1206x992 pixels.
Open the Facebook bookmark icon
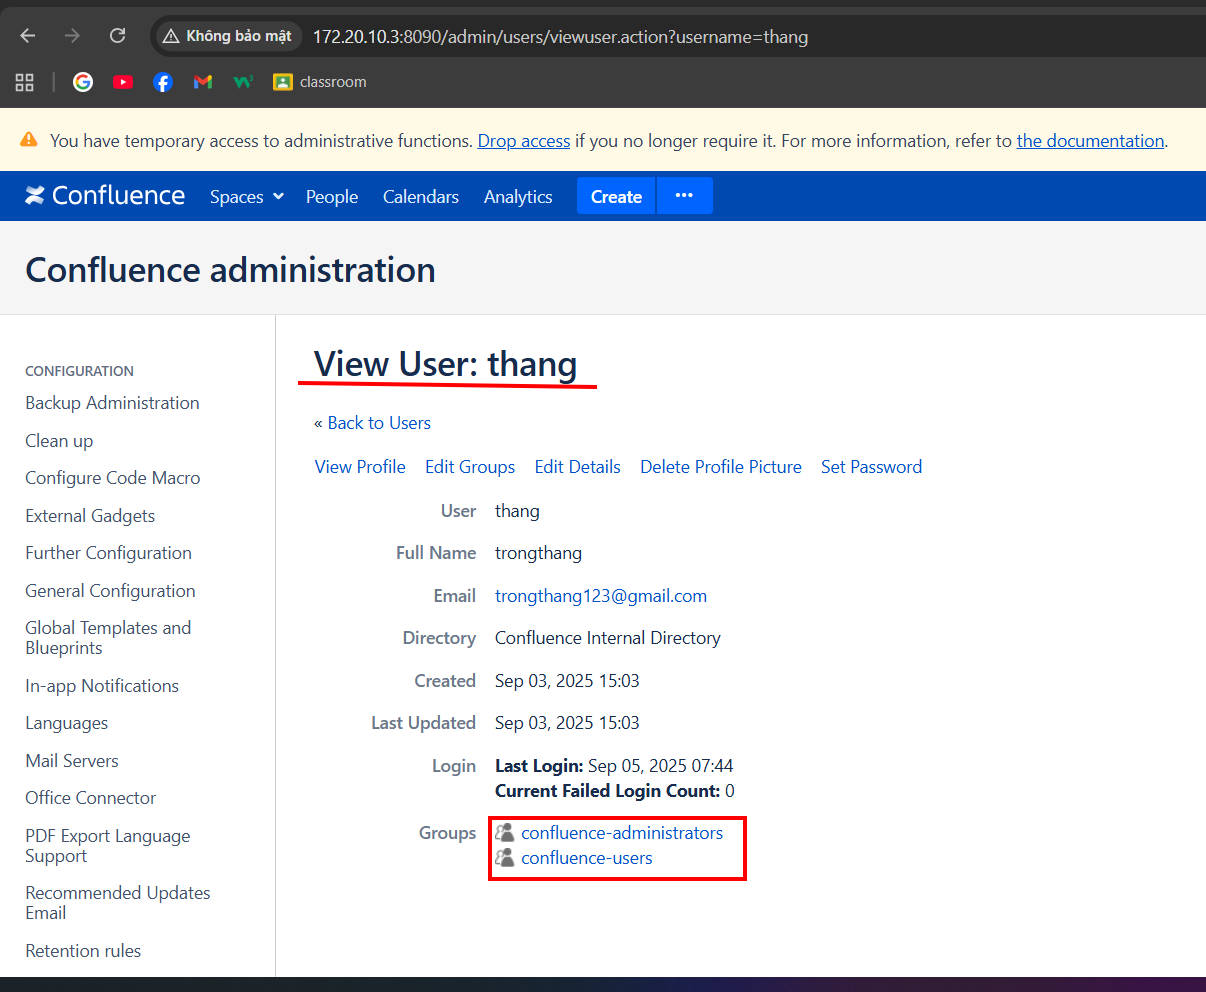pos(163,82)
